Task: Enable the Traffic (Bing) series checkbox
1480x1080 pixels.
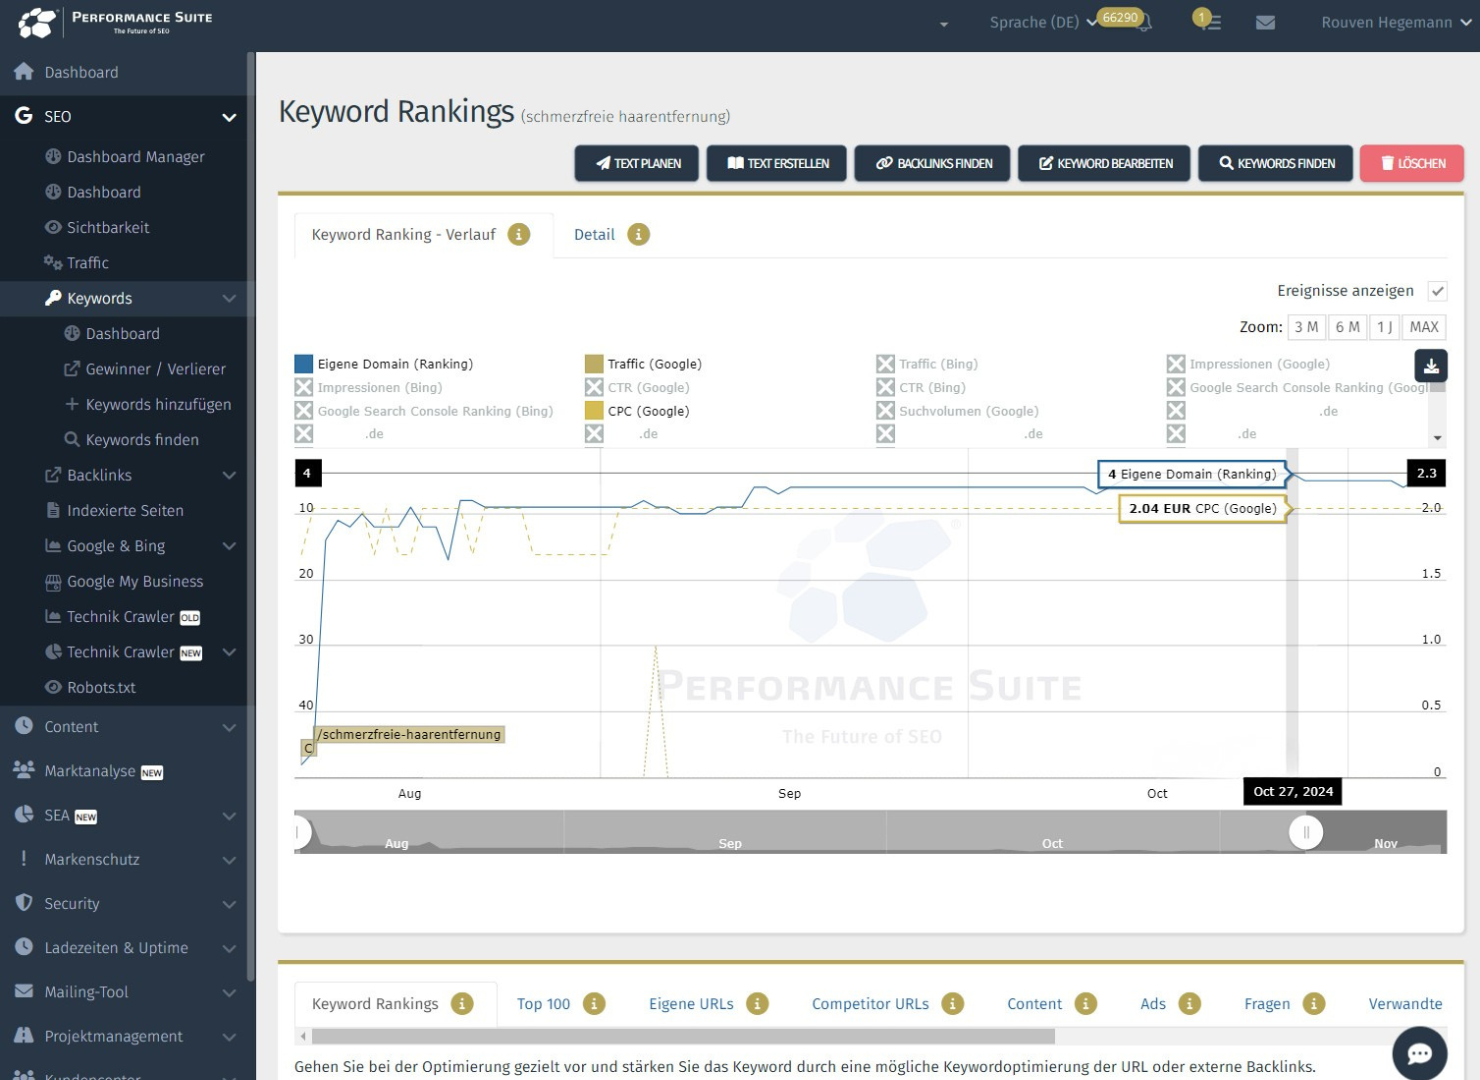Action: coord(885,364)
